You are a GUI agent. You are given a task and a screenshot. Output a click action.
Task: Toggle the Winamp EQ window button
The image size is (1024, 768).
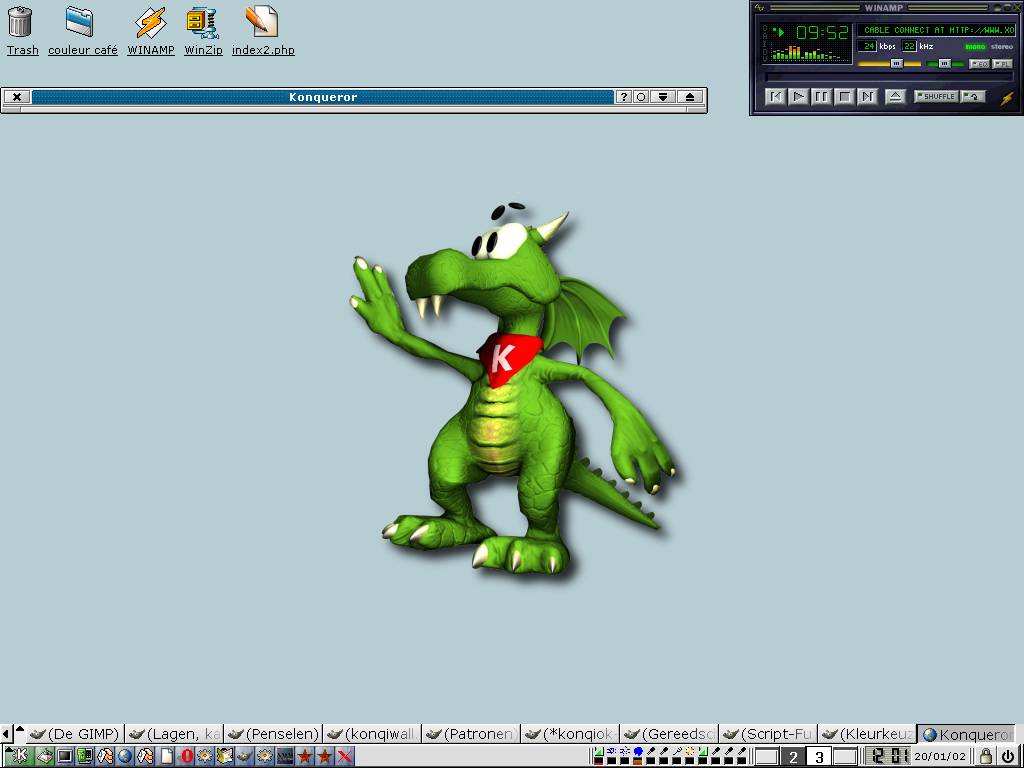(x=980, y=64)
